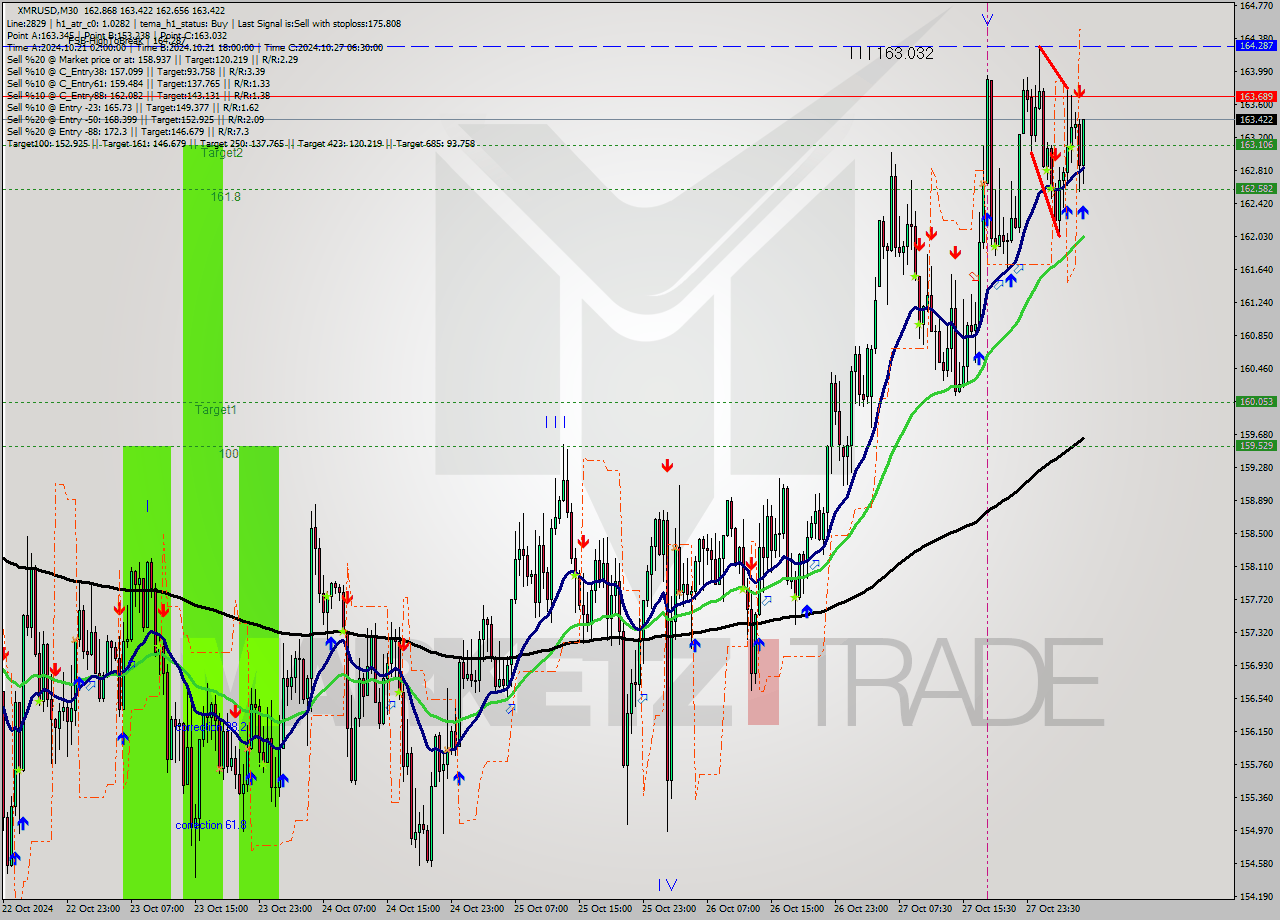Click the '27 Oct 07:30' time label
Viewport: 1280px width, 920px height.
click(x=925, y=909)
